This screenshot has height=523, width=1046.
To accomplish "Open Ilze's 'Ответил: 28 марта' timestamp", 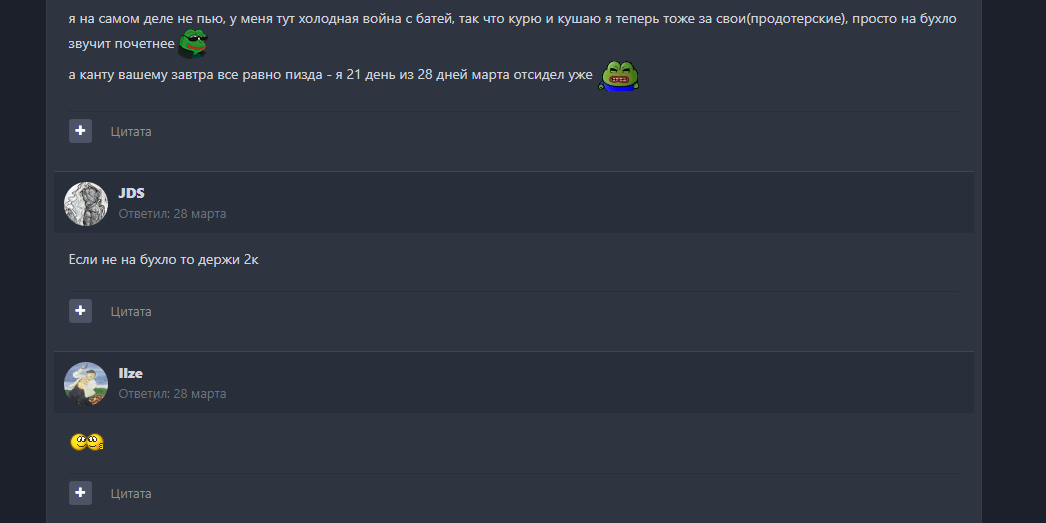I will [172, 394].
